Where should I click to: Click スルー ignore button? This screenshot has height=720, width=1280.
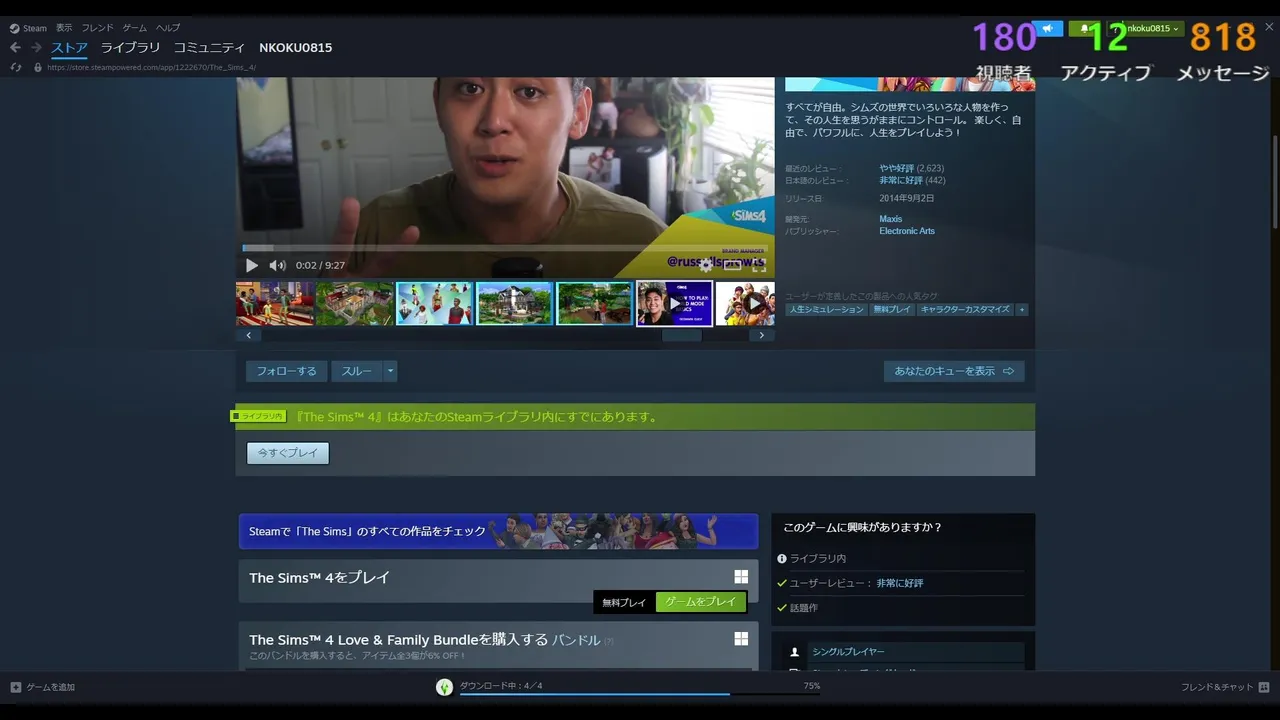[x=357, y=371]
